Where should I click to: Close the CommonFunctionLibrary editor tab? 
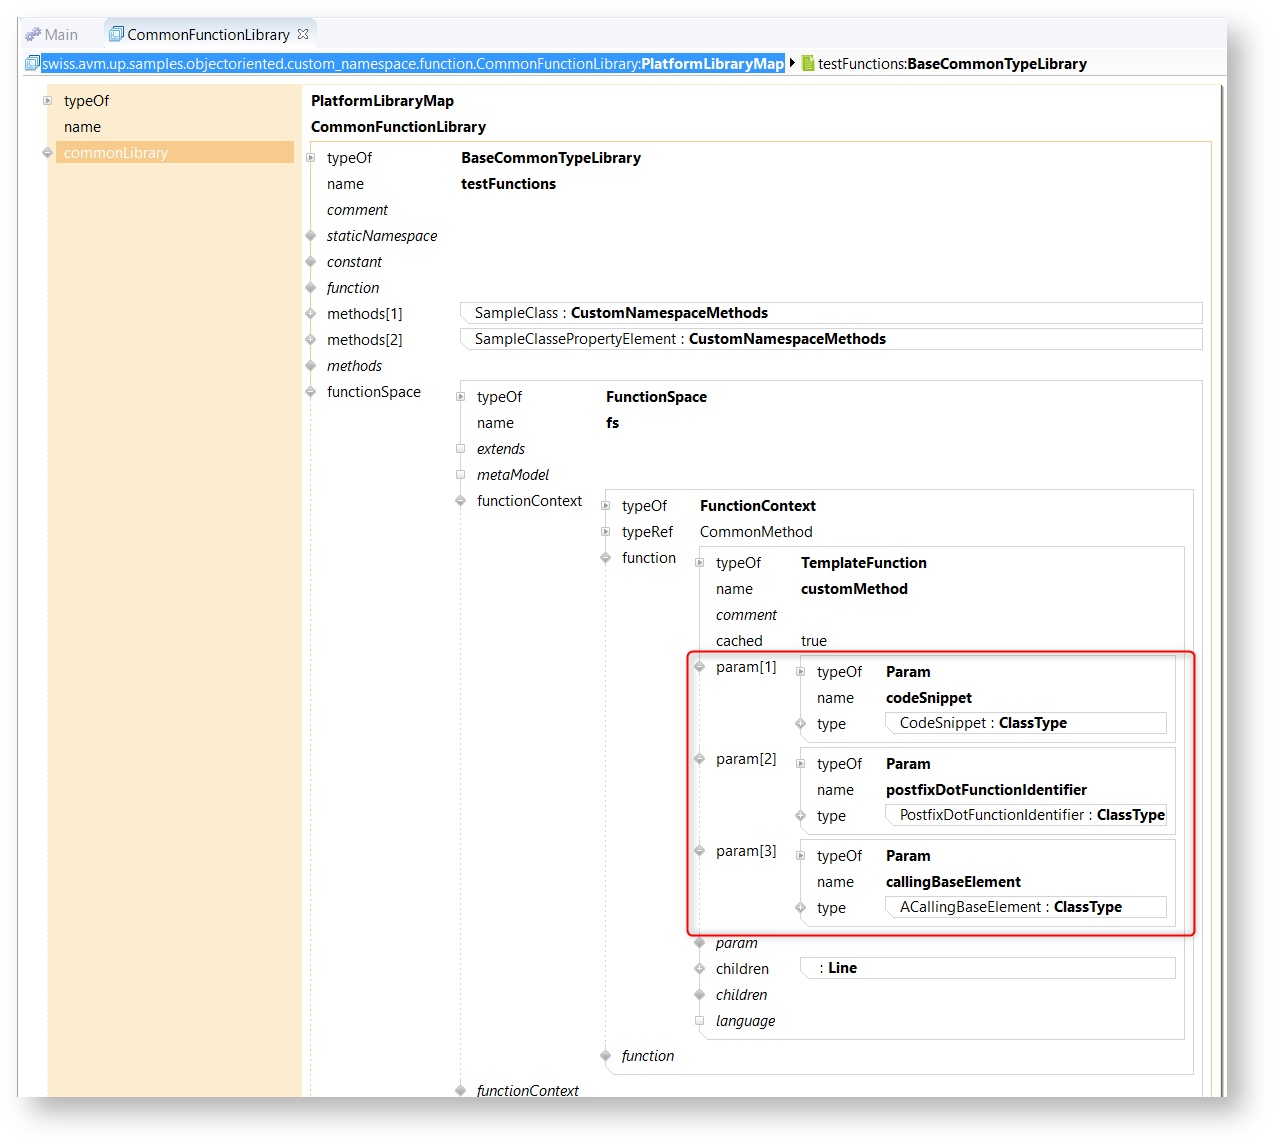[303, 33]
